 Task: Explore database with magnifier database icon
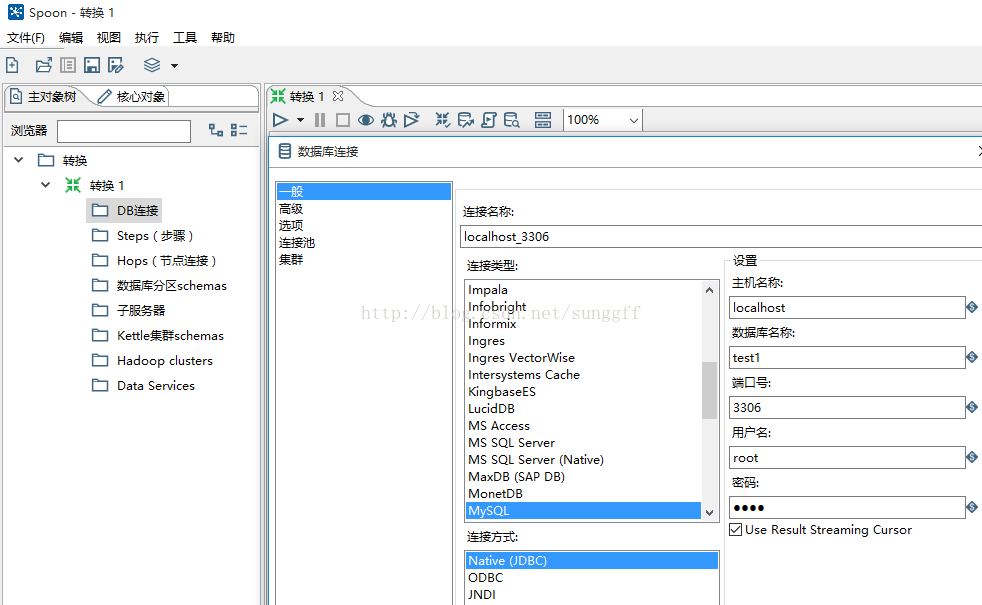click(512, 120)
